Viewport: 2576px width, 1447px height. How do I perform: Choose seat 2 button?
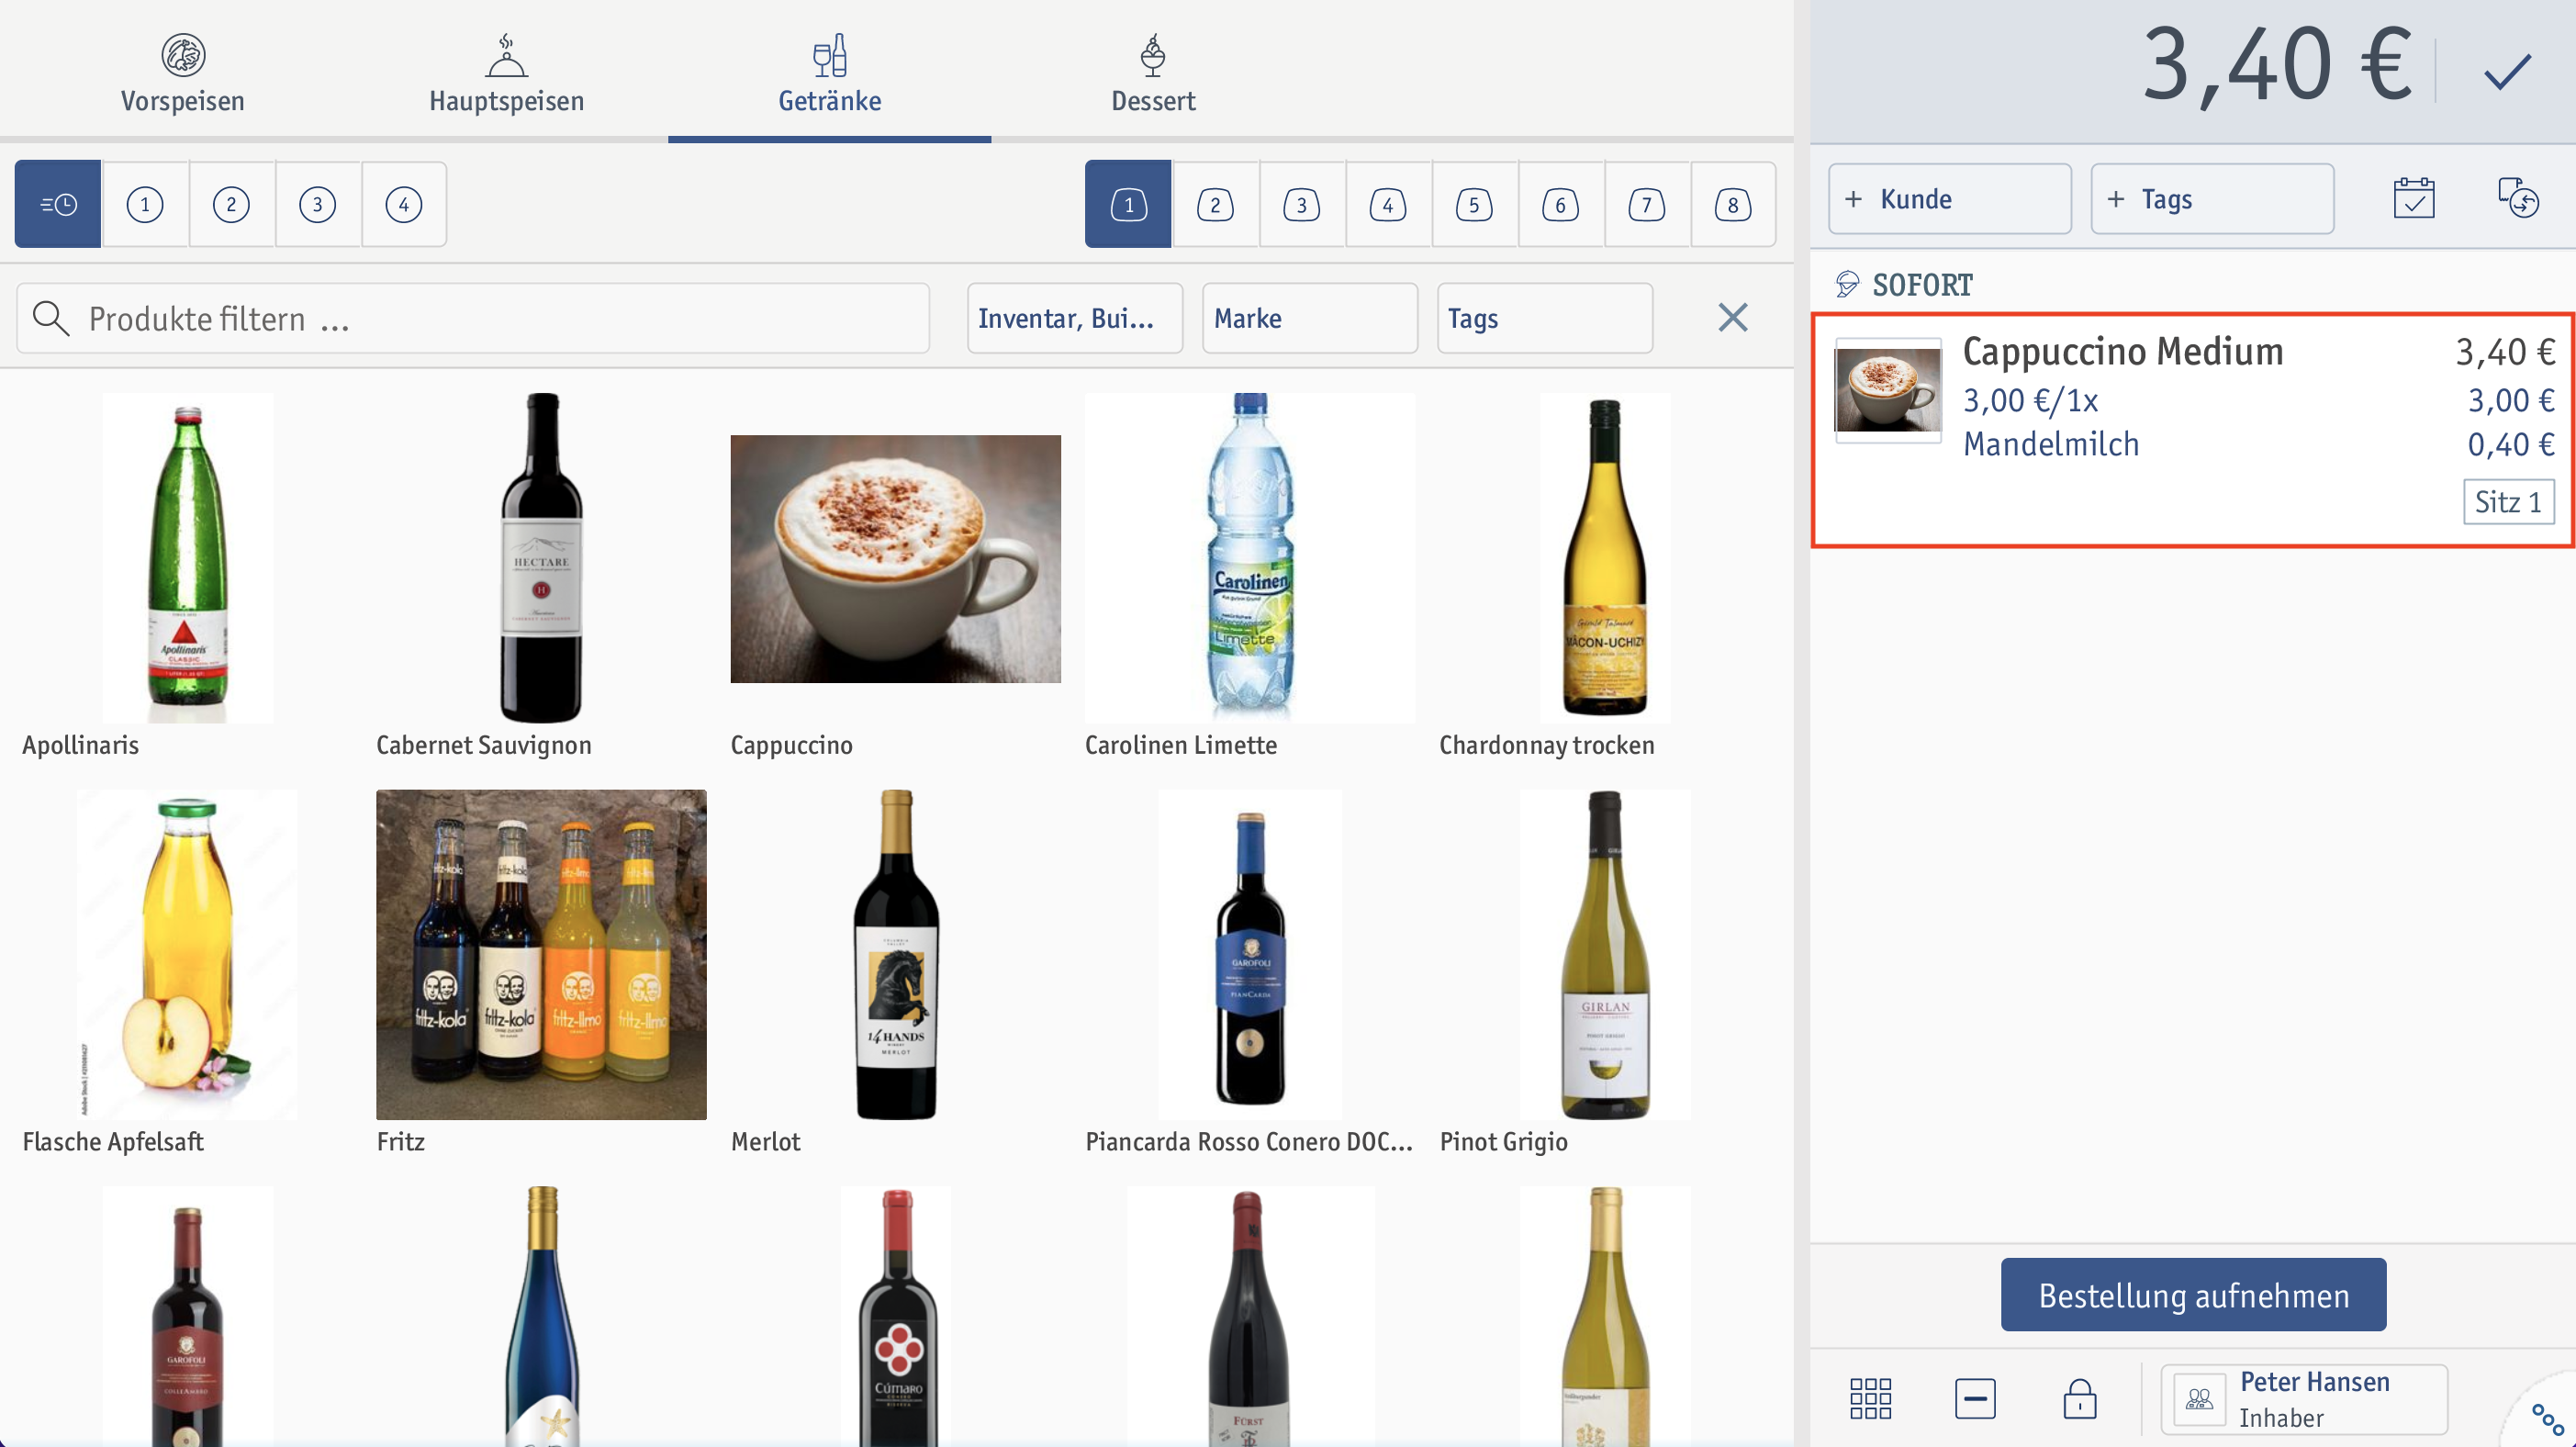tap(1215, 204)
